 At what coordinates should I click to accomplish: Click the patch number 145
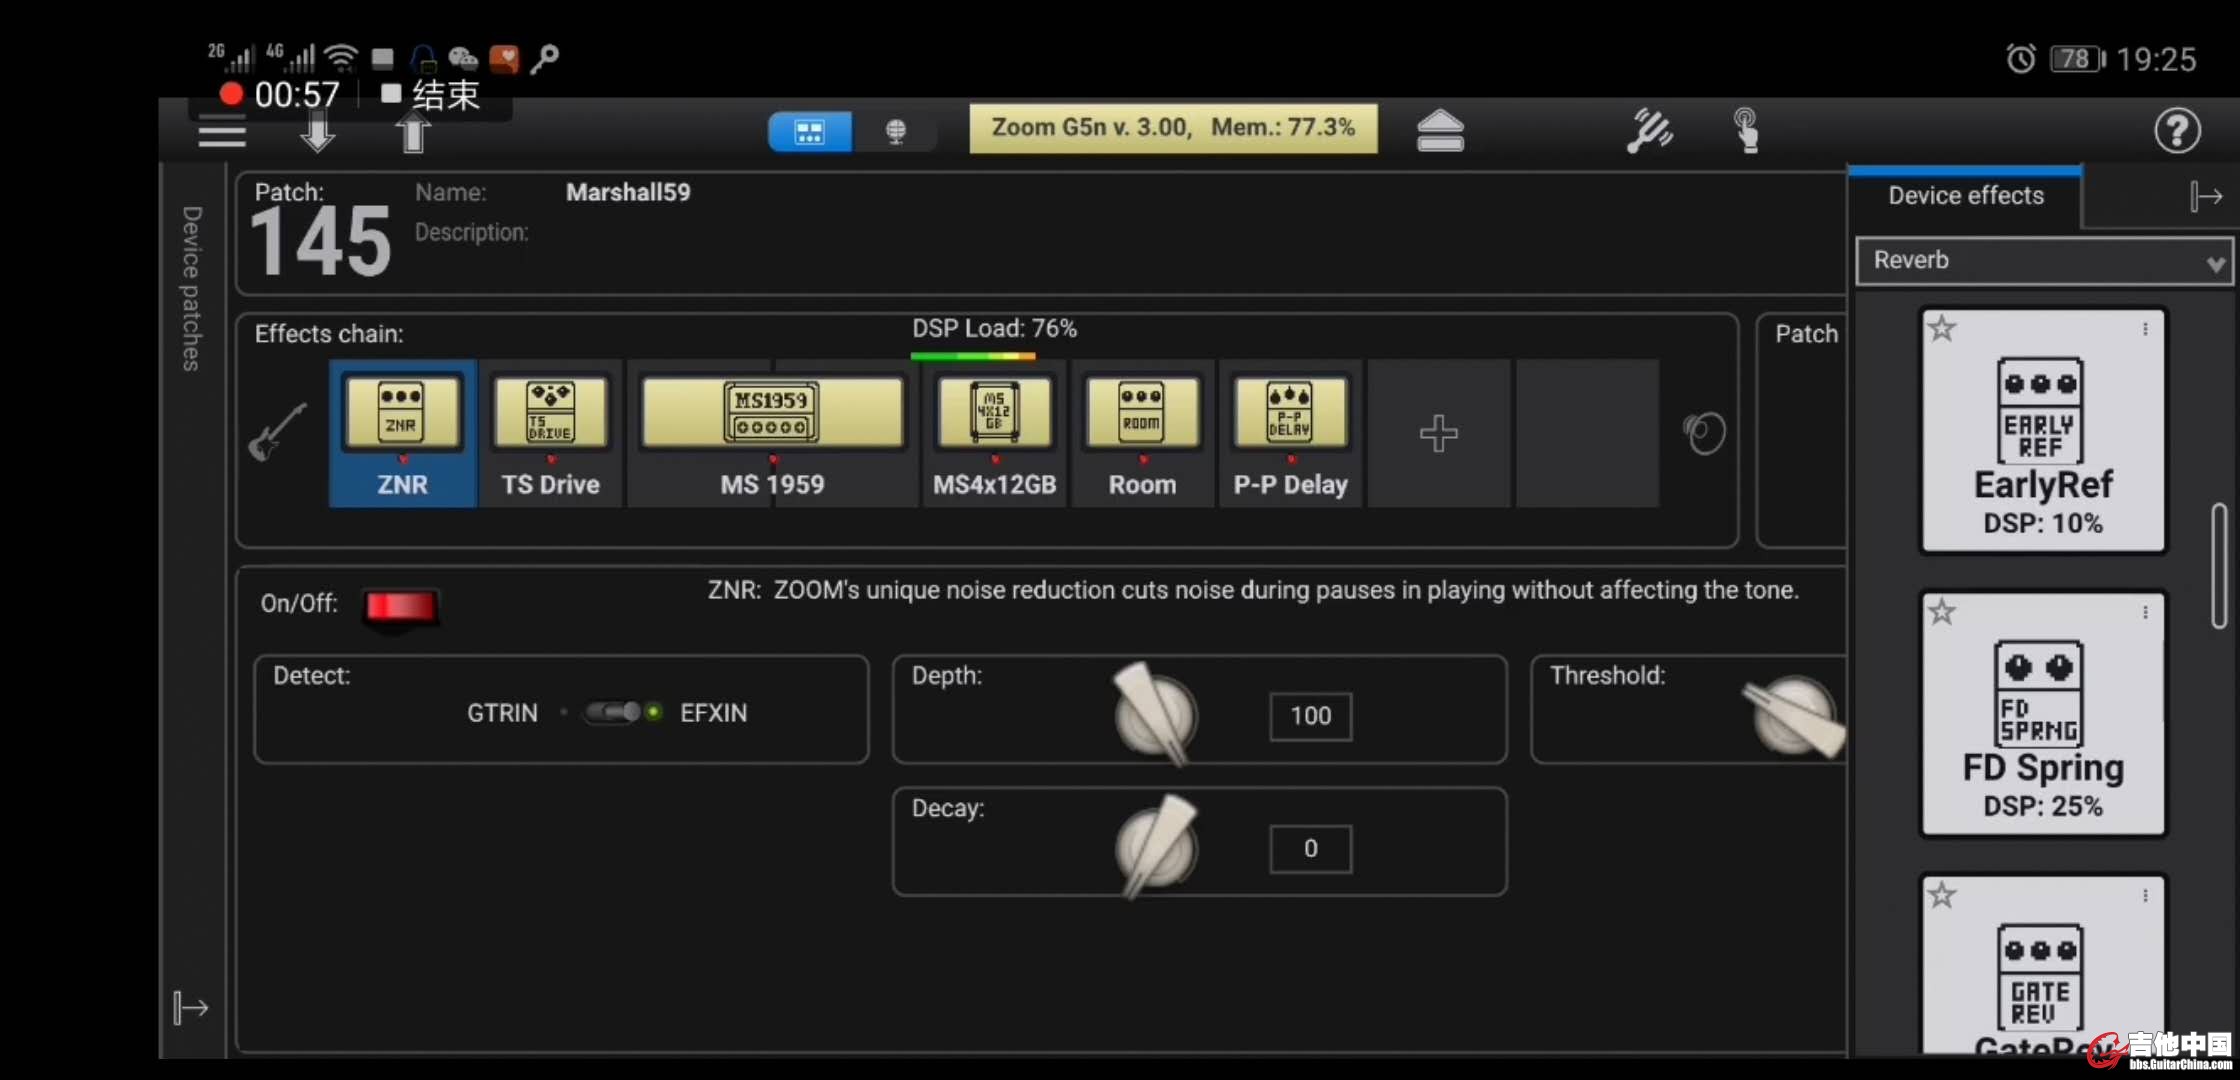pyautogui.click(x=321, y=242)
